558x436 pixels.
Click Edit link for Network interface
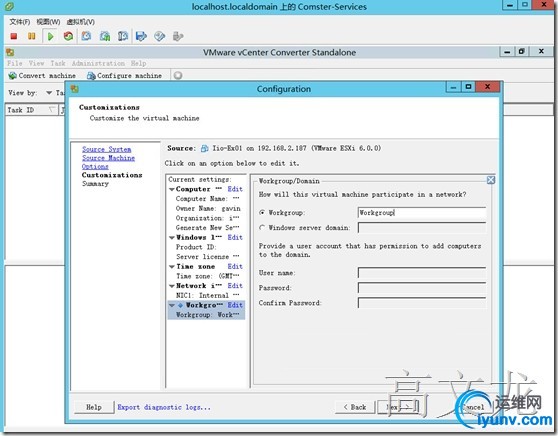coord(235,286)
